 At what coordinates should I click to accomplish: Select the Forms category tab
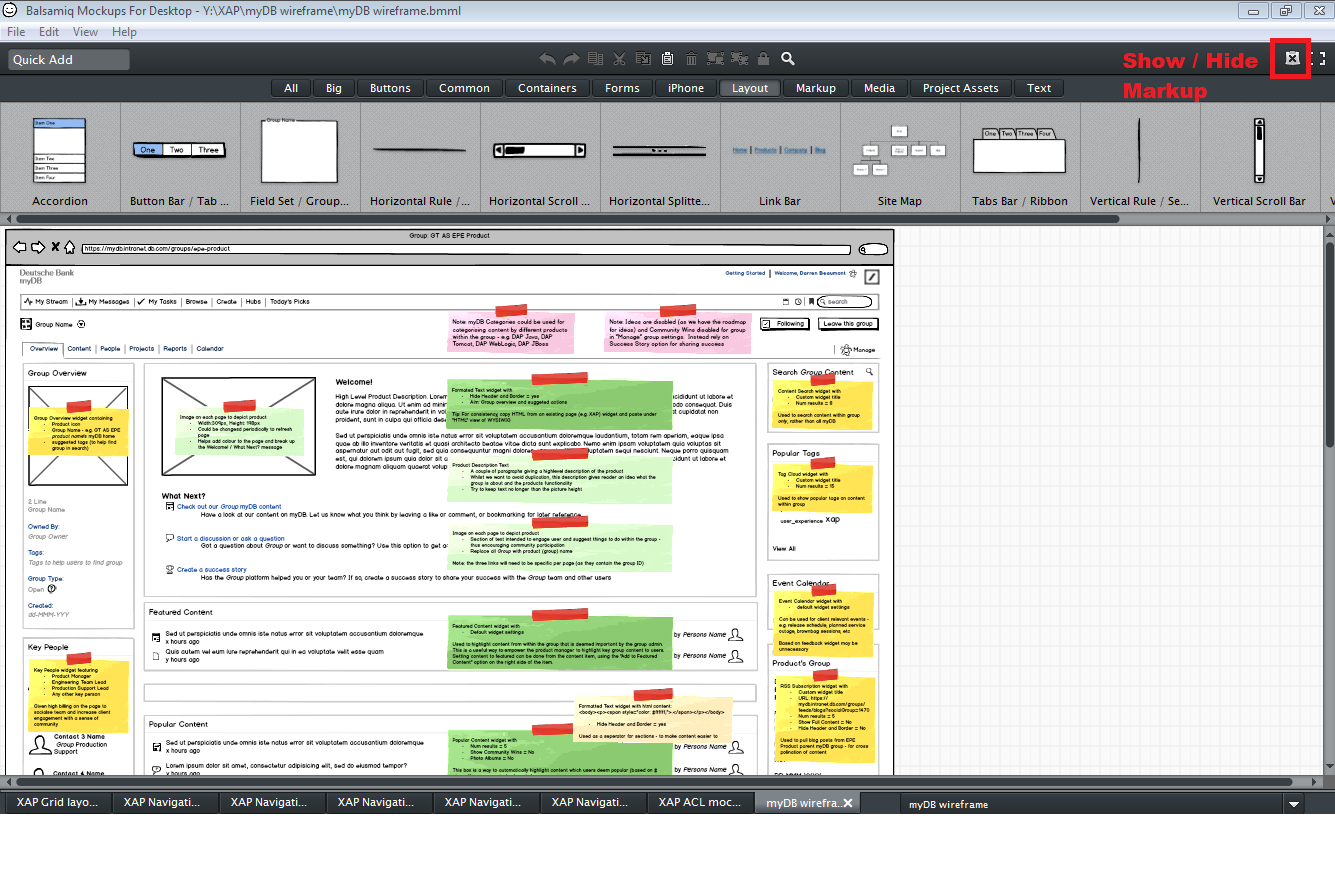[x=622, y=88]
